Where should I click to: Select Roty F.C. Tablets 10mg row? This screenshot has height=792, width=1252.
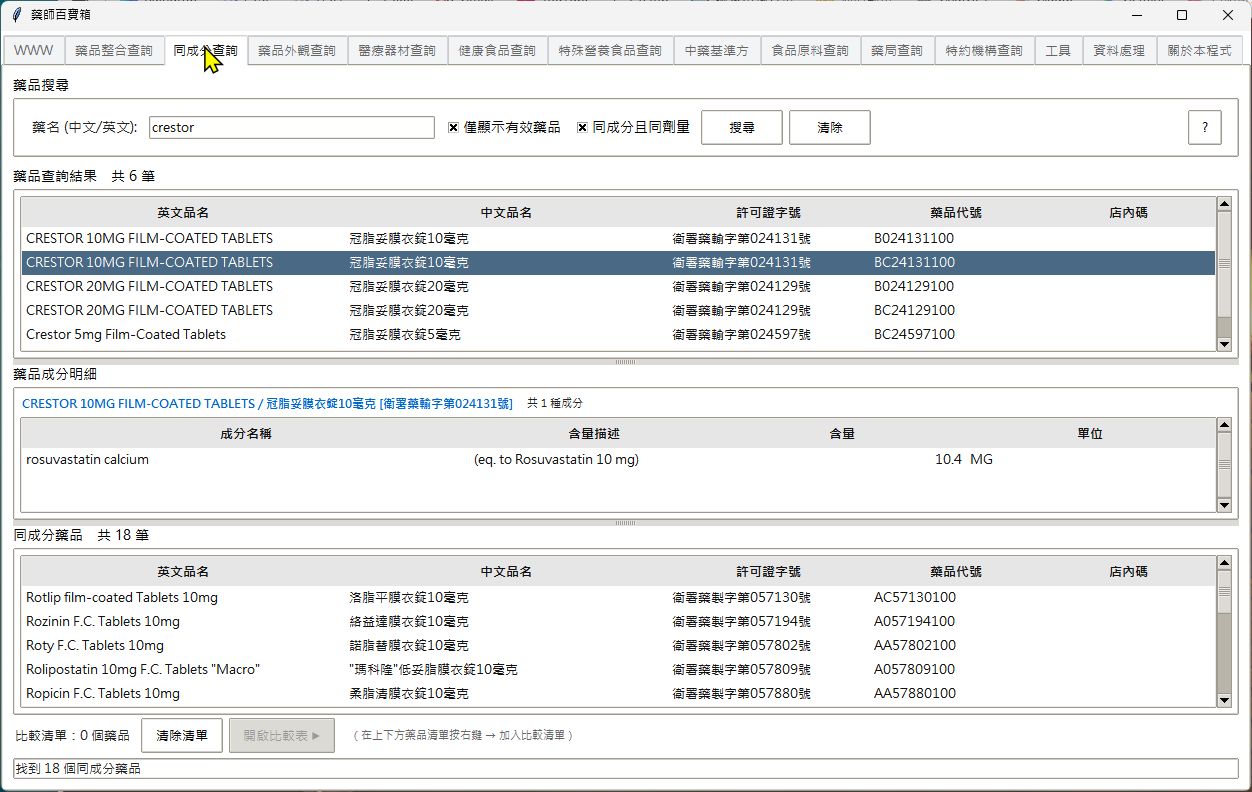618,645
